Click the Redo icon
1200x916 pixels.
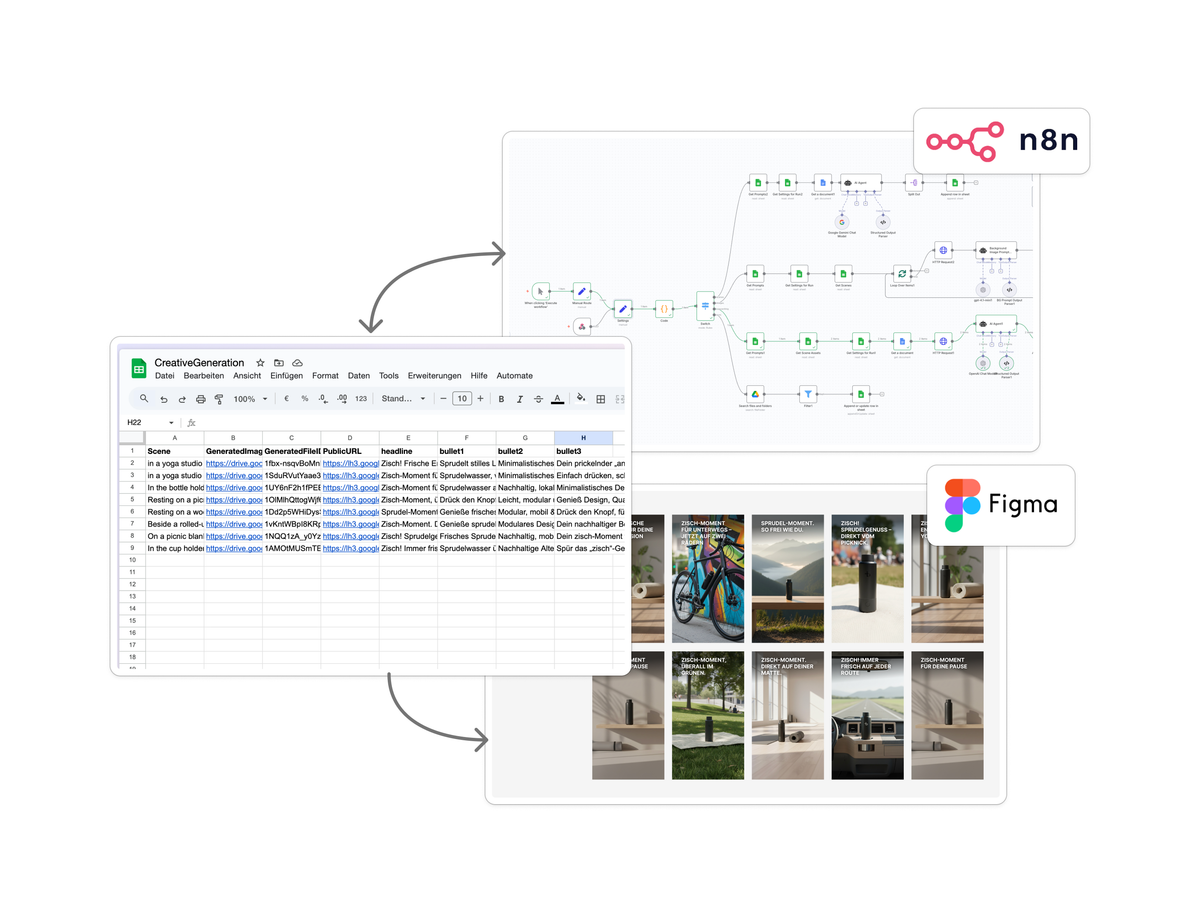182,398
